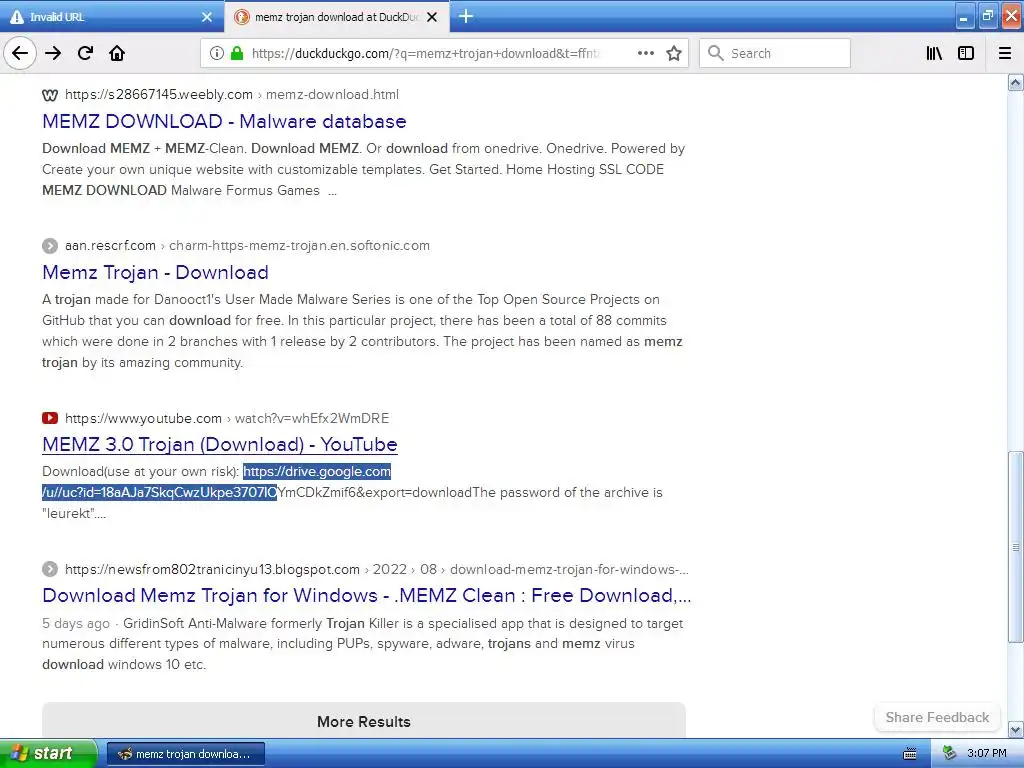
Task: Open the Memz Trojan - Download result
Action: click(155, 272)
